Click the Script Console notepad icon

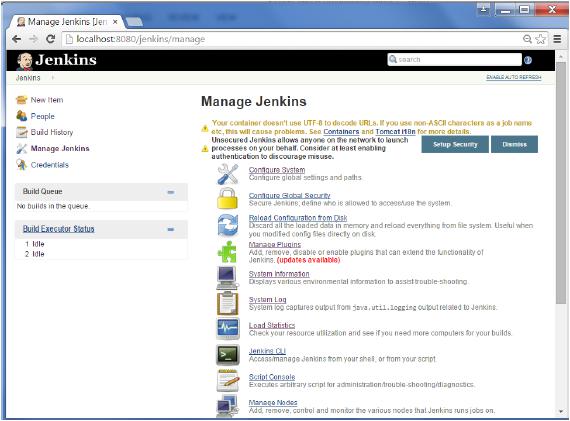[228, 380]
